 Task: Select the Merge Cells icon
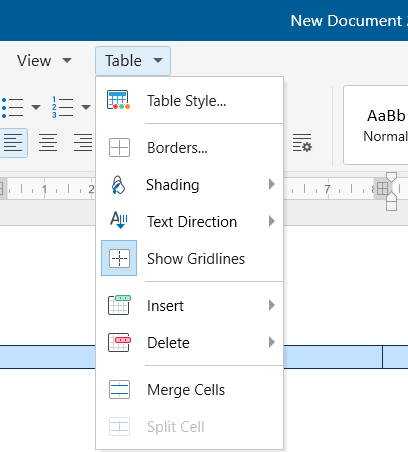click(x=119, y=389)
